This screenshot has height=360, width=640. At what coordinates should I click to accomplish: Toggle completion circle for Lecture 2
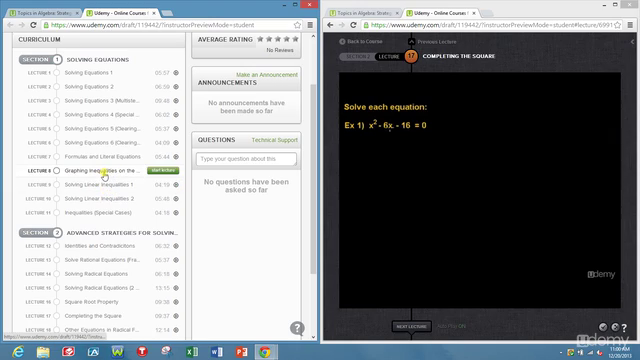56,87
